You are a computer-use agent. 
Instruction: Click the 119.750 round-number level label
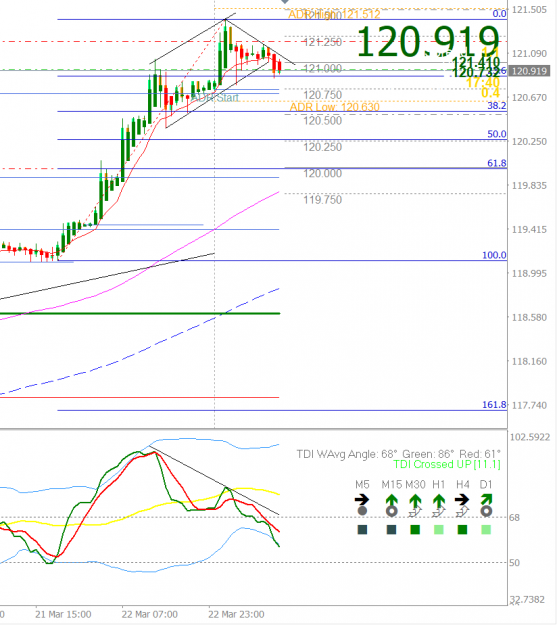(323, 200)
